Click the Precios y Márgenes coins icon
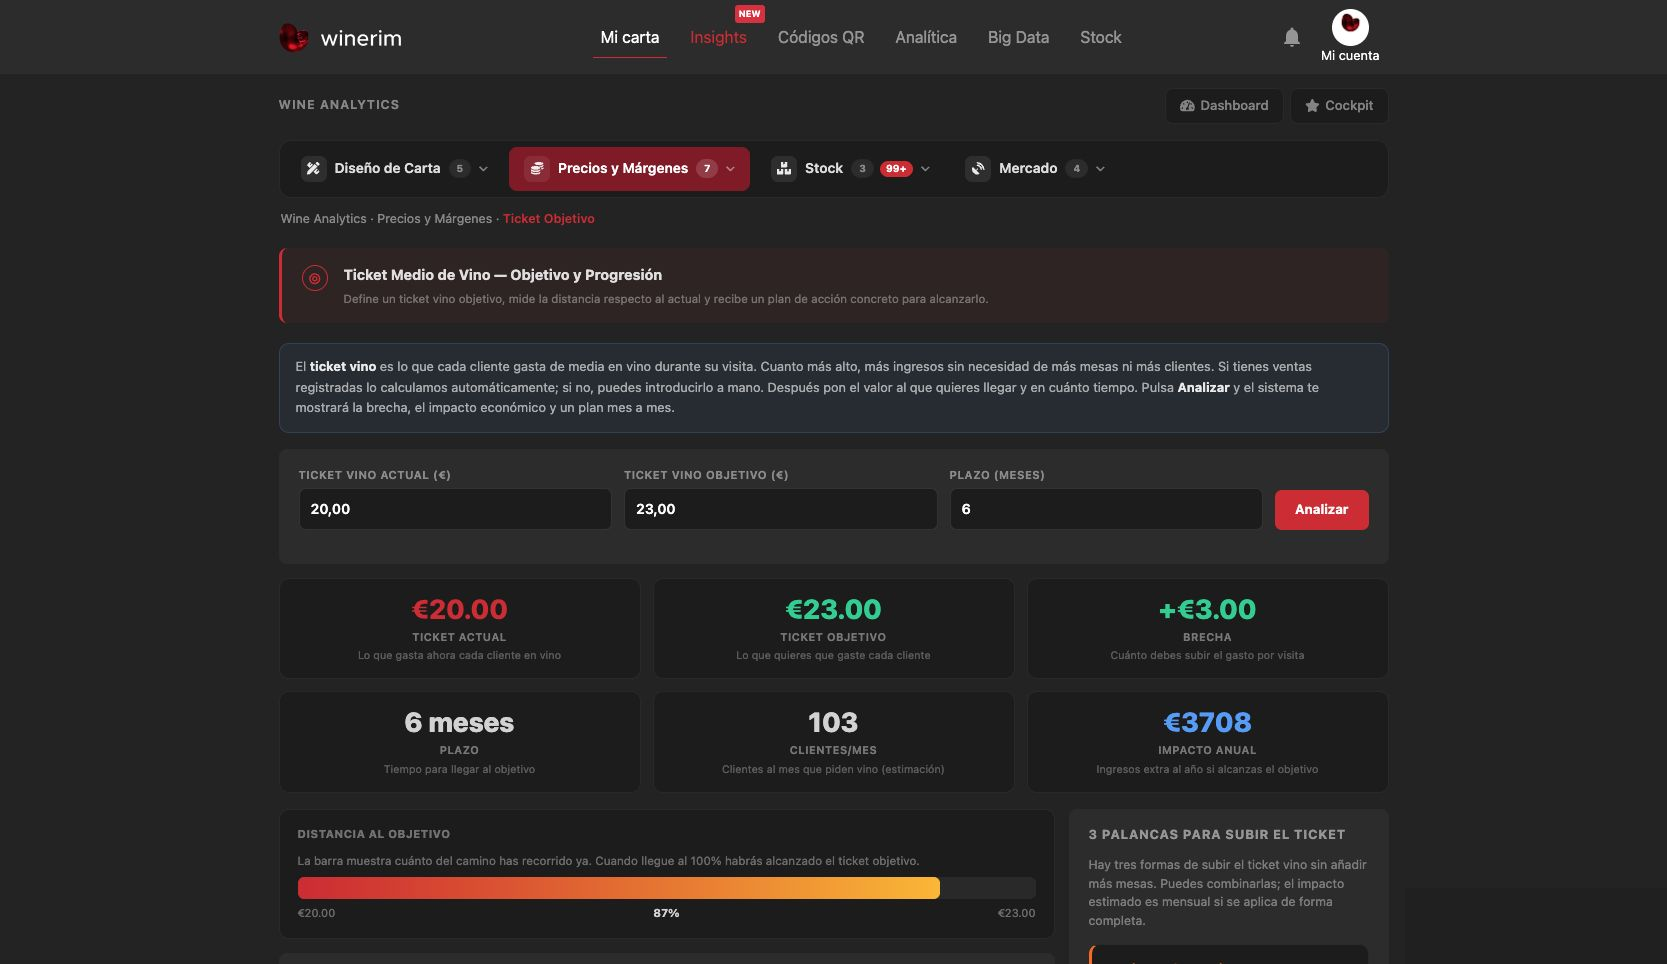 click(x=537, y=169)
